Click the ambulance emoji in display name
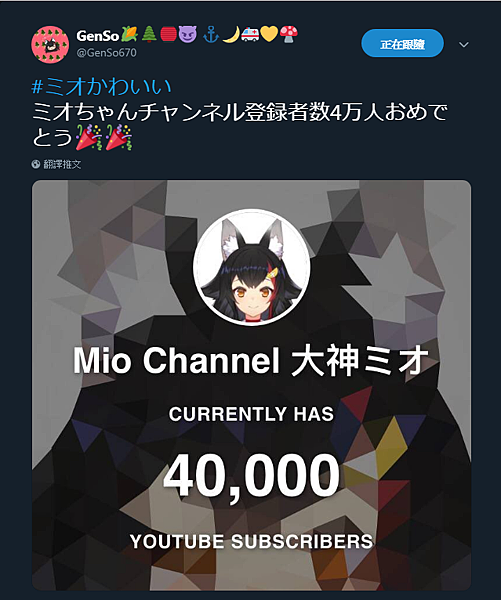This screenshot has width=501, height=600. (250, 35)
